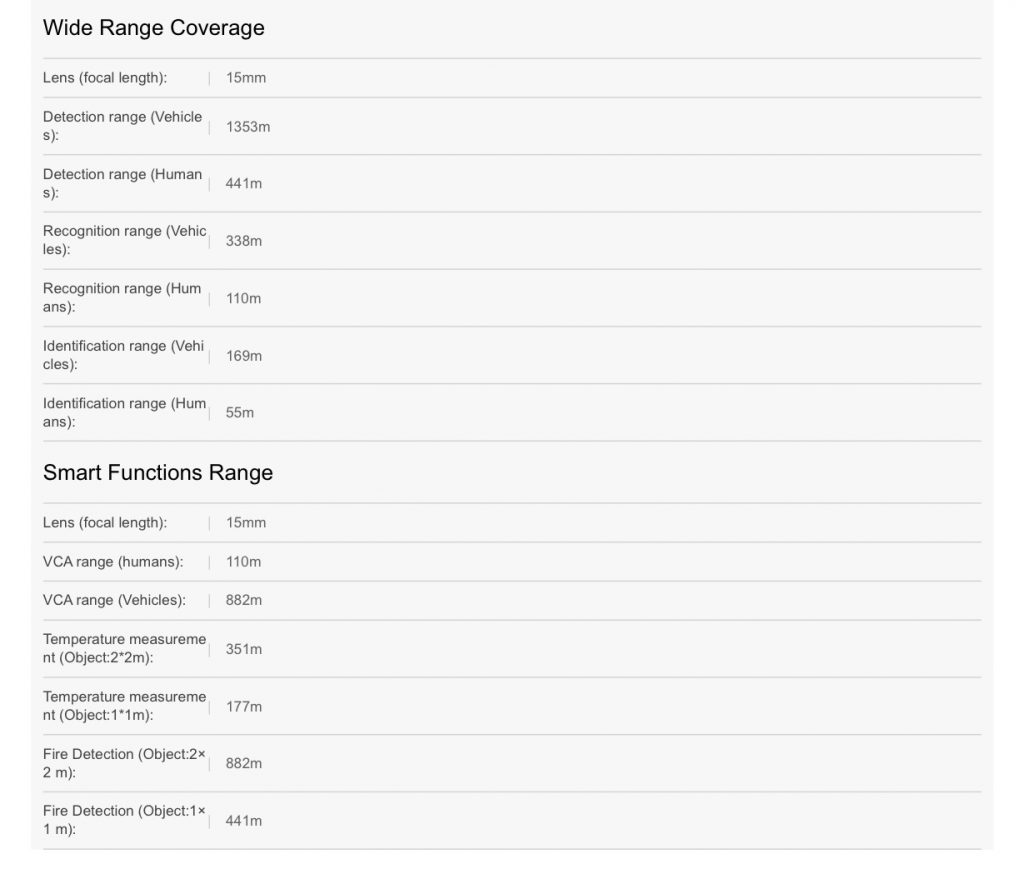Click Temperature measurement (Object:1*1m) label

point(124,706)
